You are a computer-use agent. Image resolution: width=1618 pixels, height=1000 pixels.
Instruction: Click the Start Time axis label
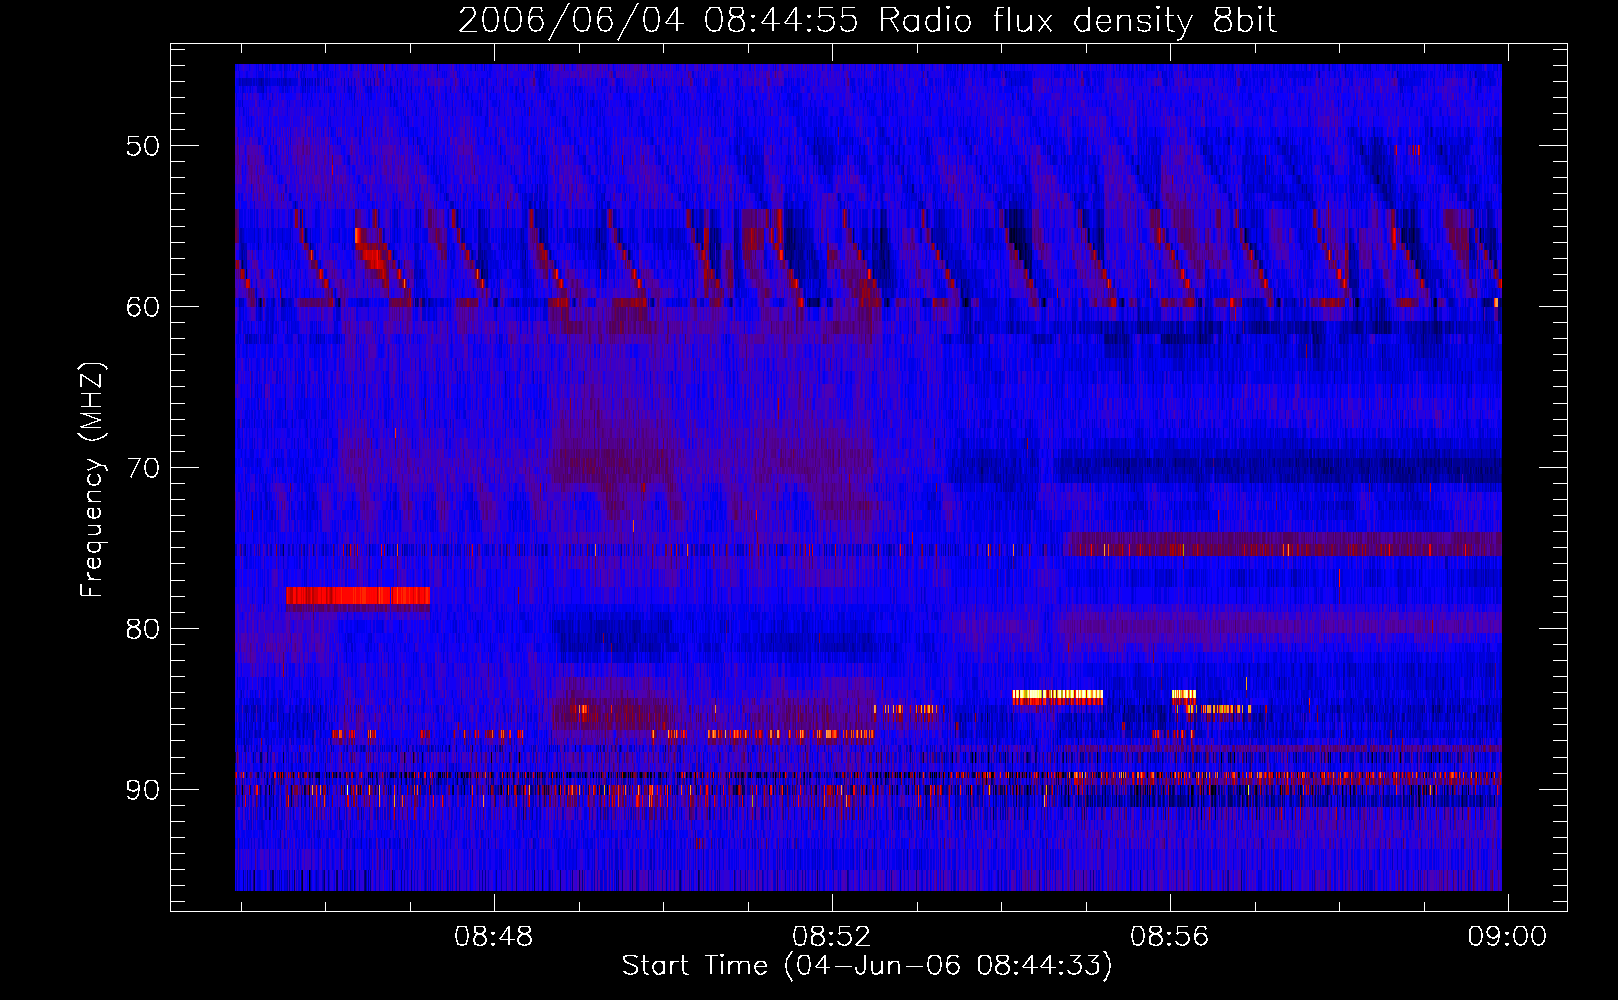pyautogui.click(x=867, y=966)
